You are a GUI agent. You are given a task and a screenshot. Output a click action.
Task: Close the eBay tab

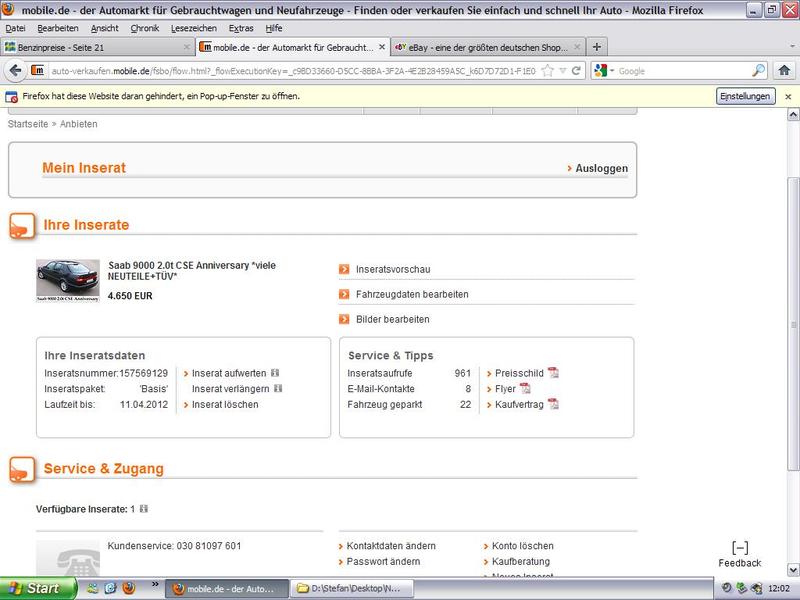[577, 47]
